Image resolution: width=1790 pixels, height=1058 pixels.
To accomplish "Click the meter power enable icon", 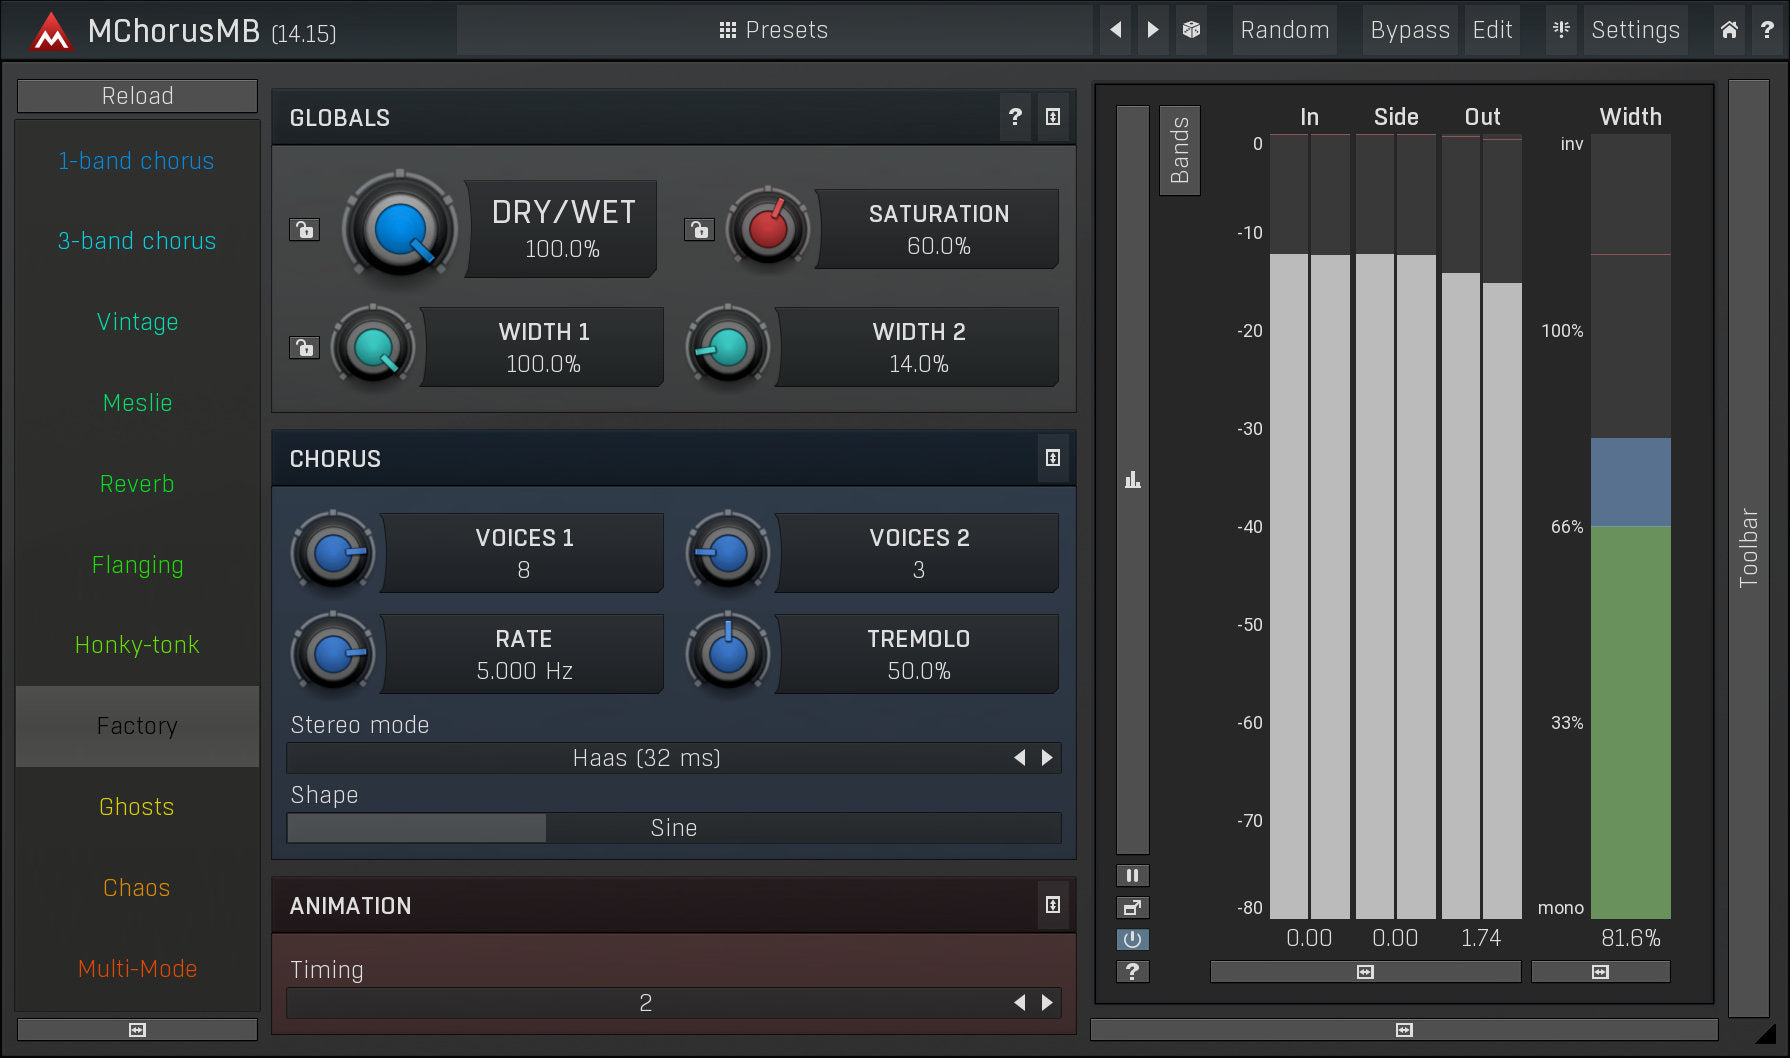I will click(x=1132, y=939).
